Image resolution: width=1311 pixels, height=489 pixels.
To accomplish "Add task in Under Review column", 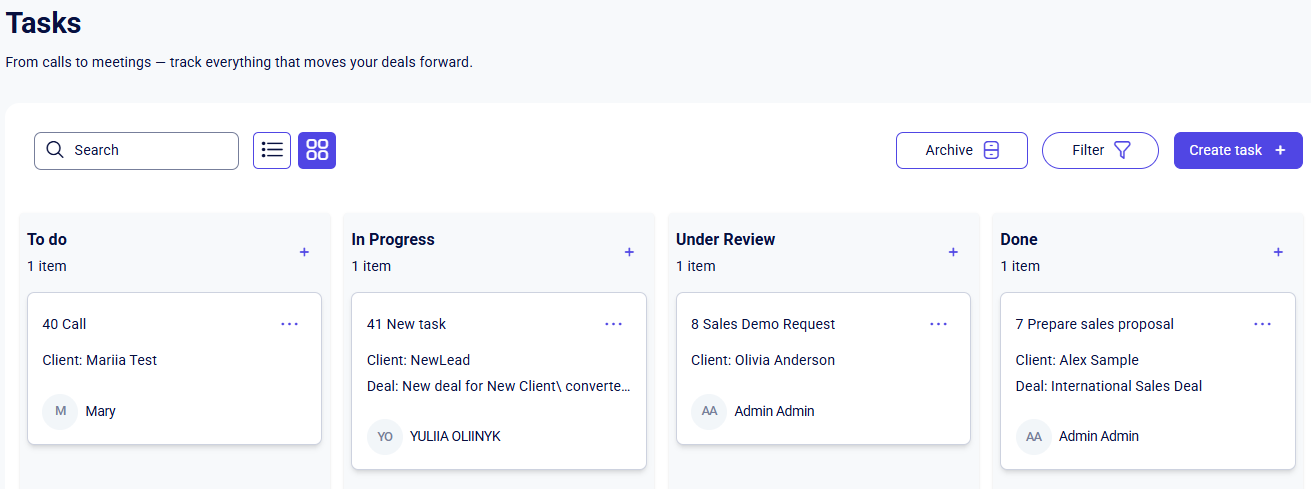I will pyautogui.click(x=953, y=252).
